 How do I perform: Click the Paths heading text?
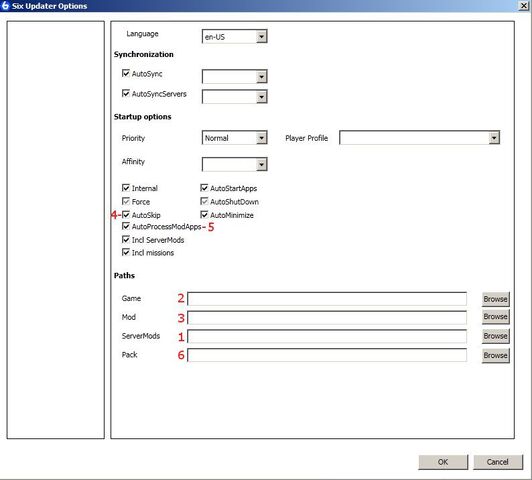(x=124, y=275)
